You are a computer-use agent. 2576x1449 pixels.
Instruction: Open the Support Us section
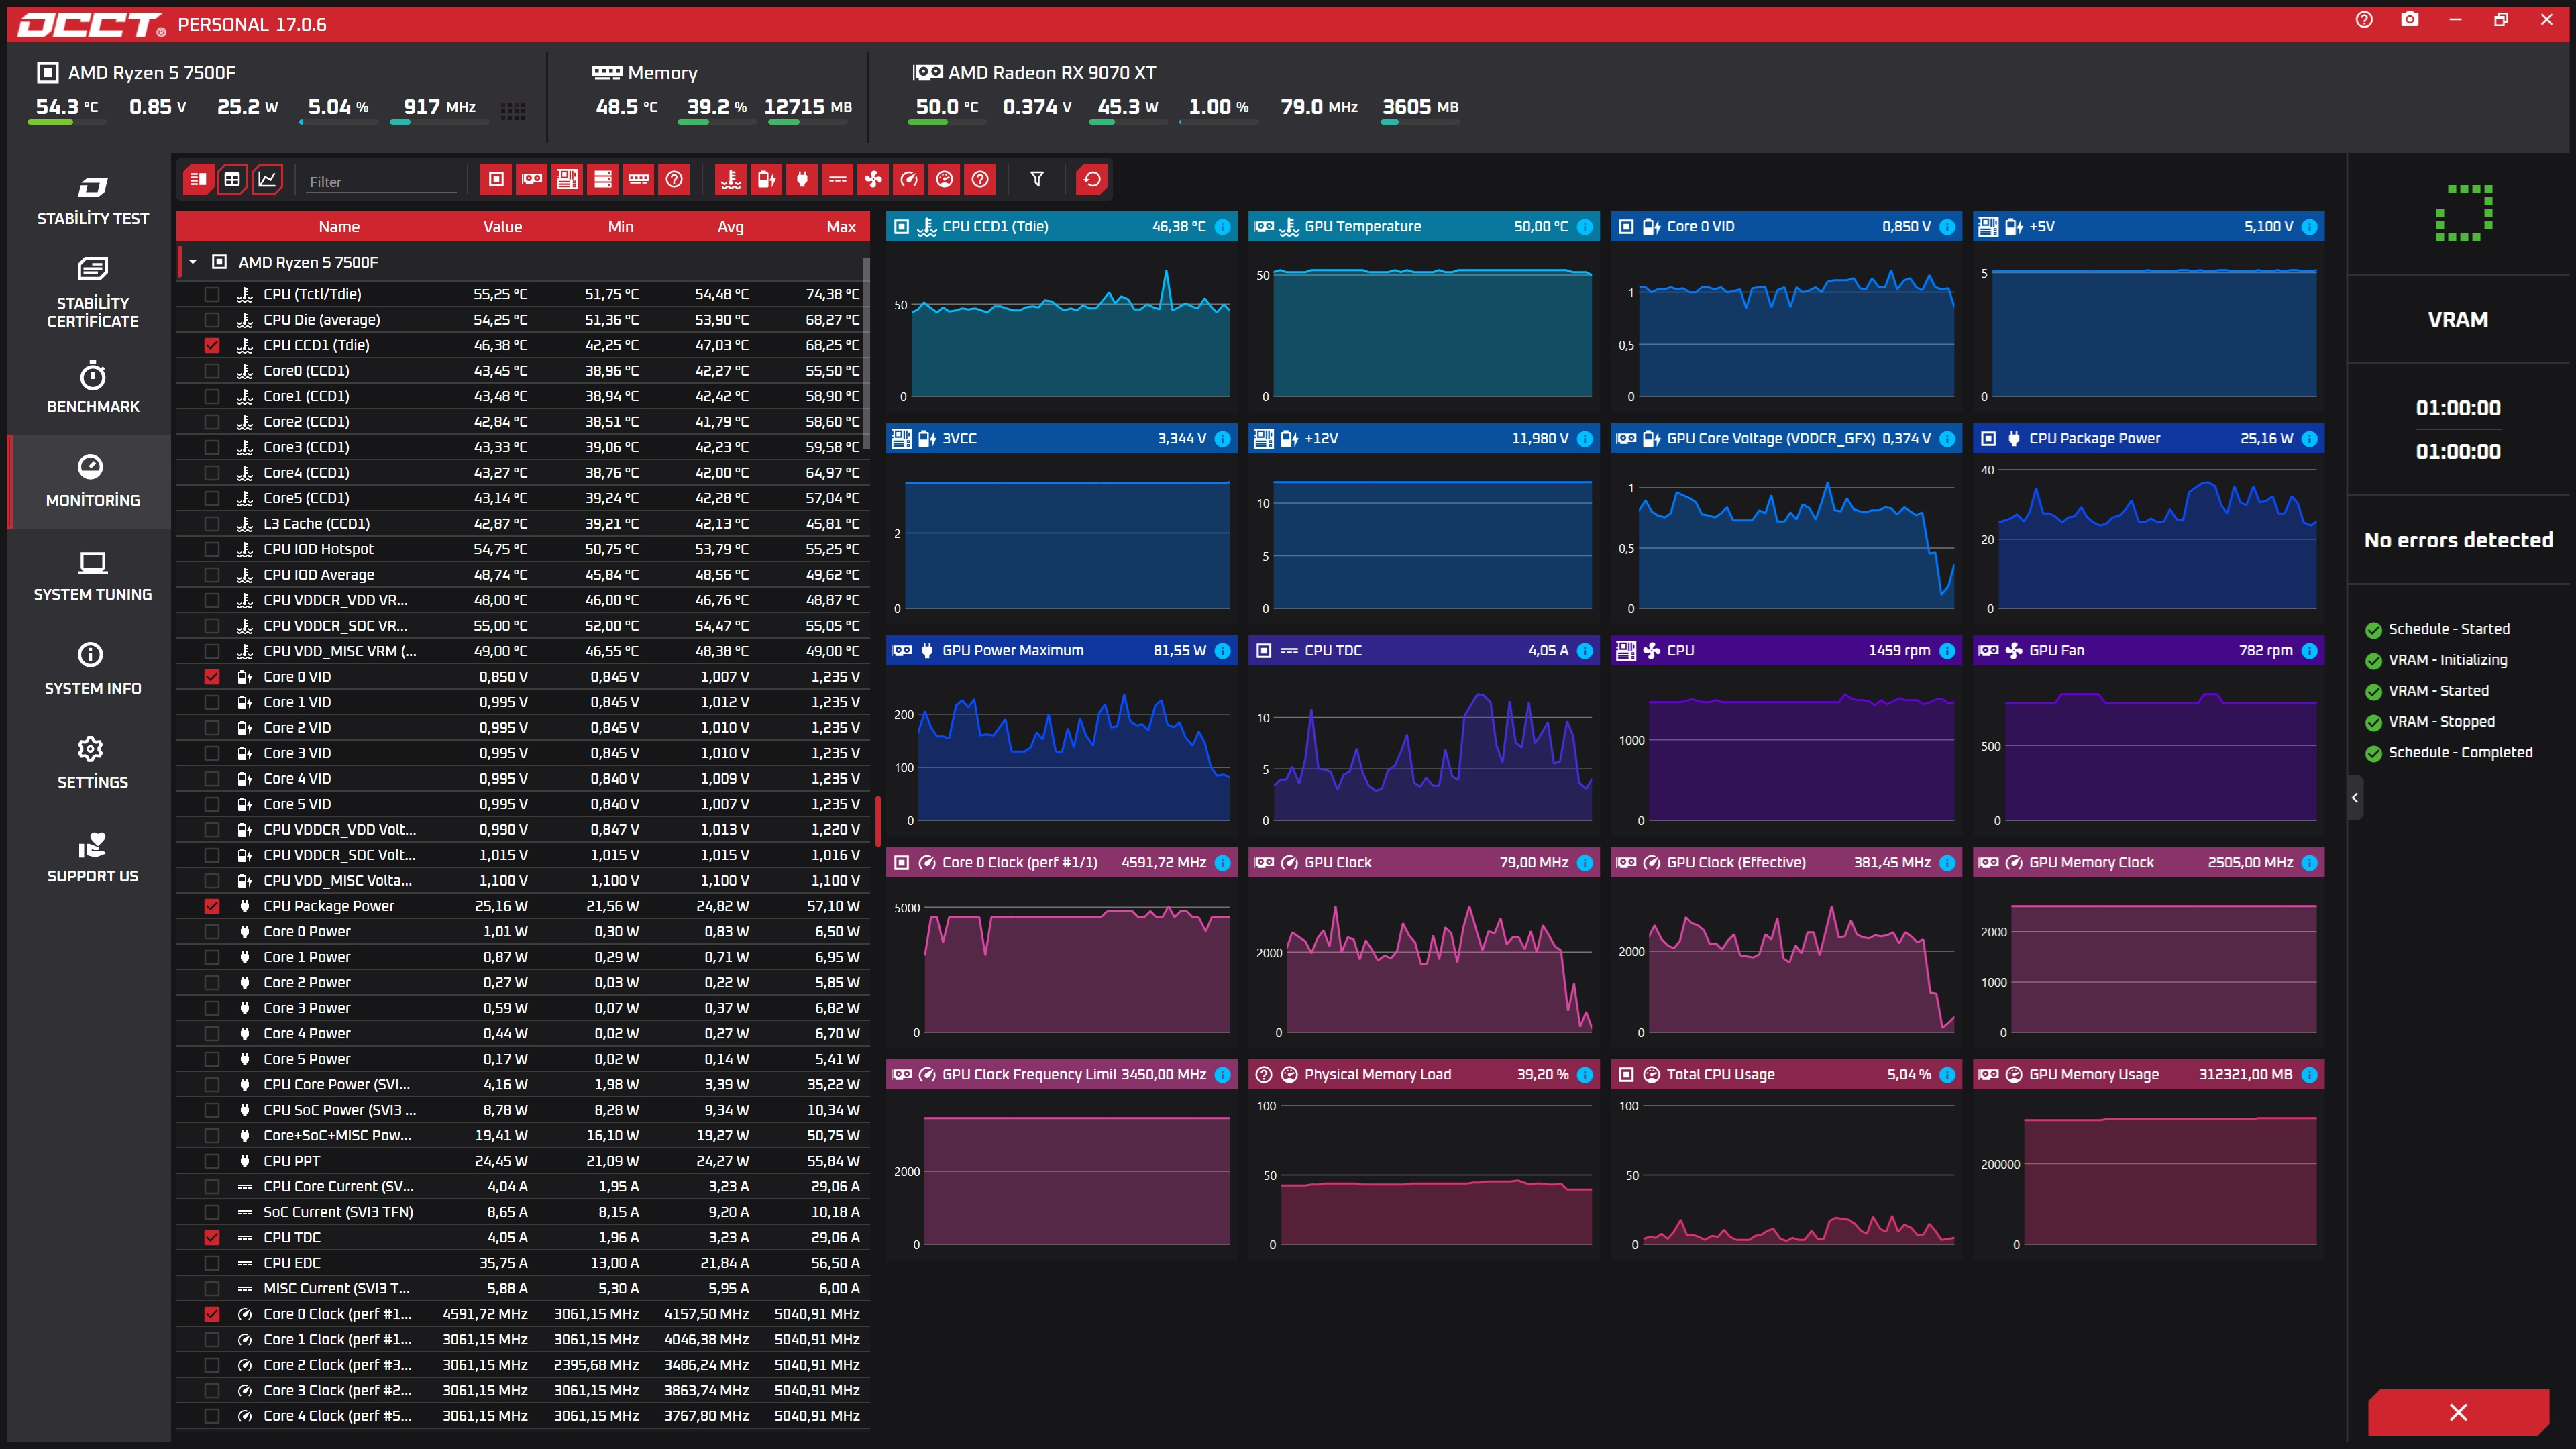click(92, 857)
